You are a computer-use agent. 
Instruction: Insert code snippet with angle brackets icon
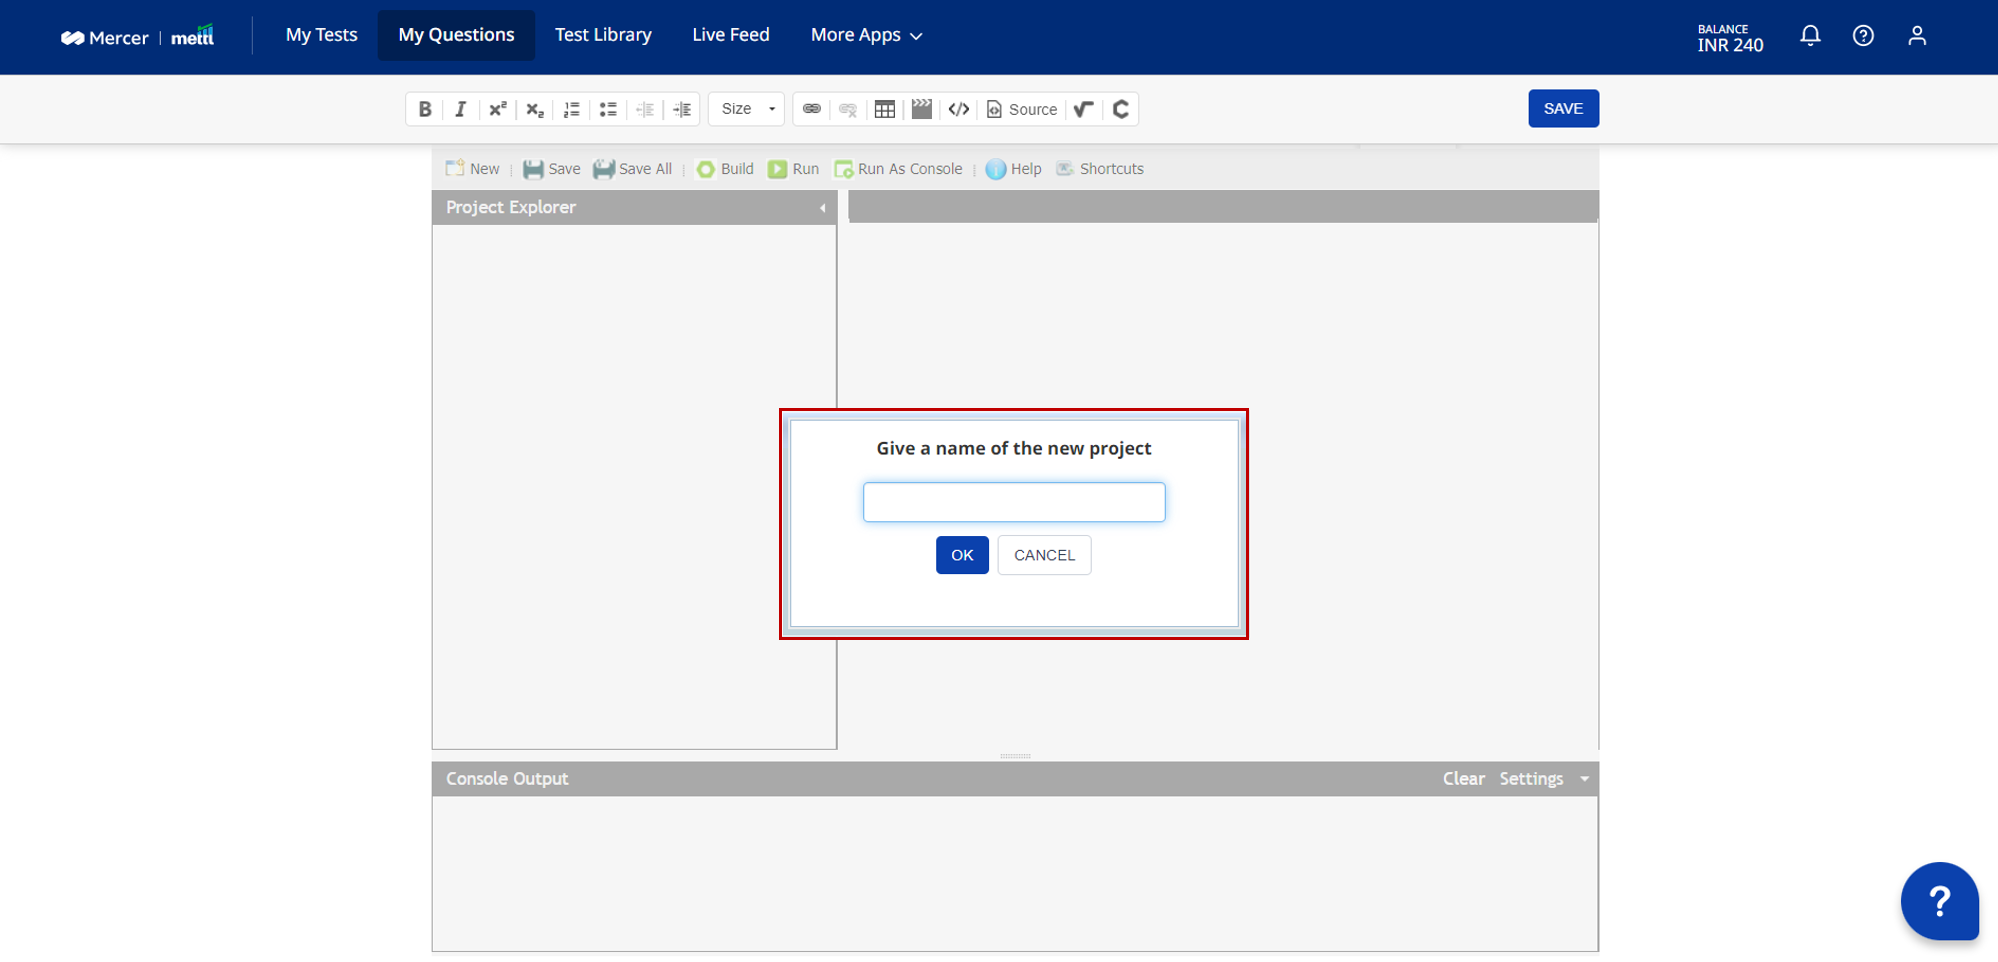959,109
